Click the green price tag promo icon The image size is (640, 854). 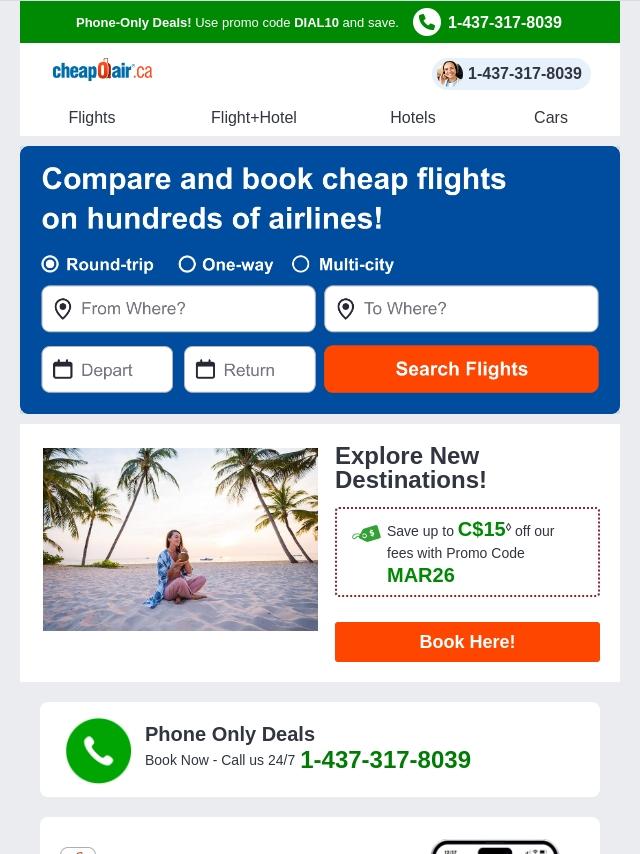(x=367, y=533)
